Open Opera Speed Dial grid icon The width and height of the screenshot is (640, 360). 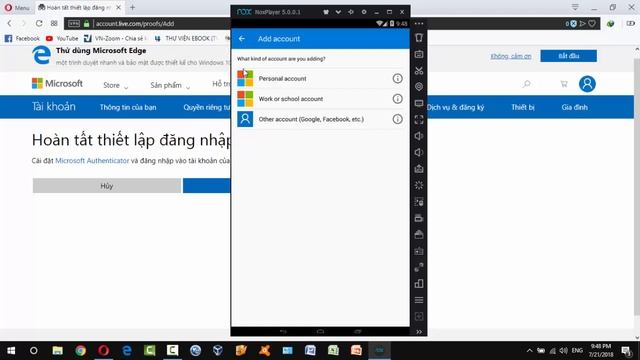(x=54, y=23)
